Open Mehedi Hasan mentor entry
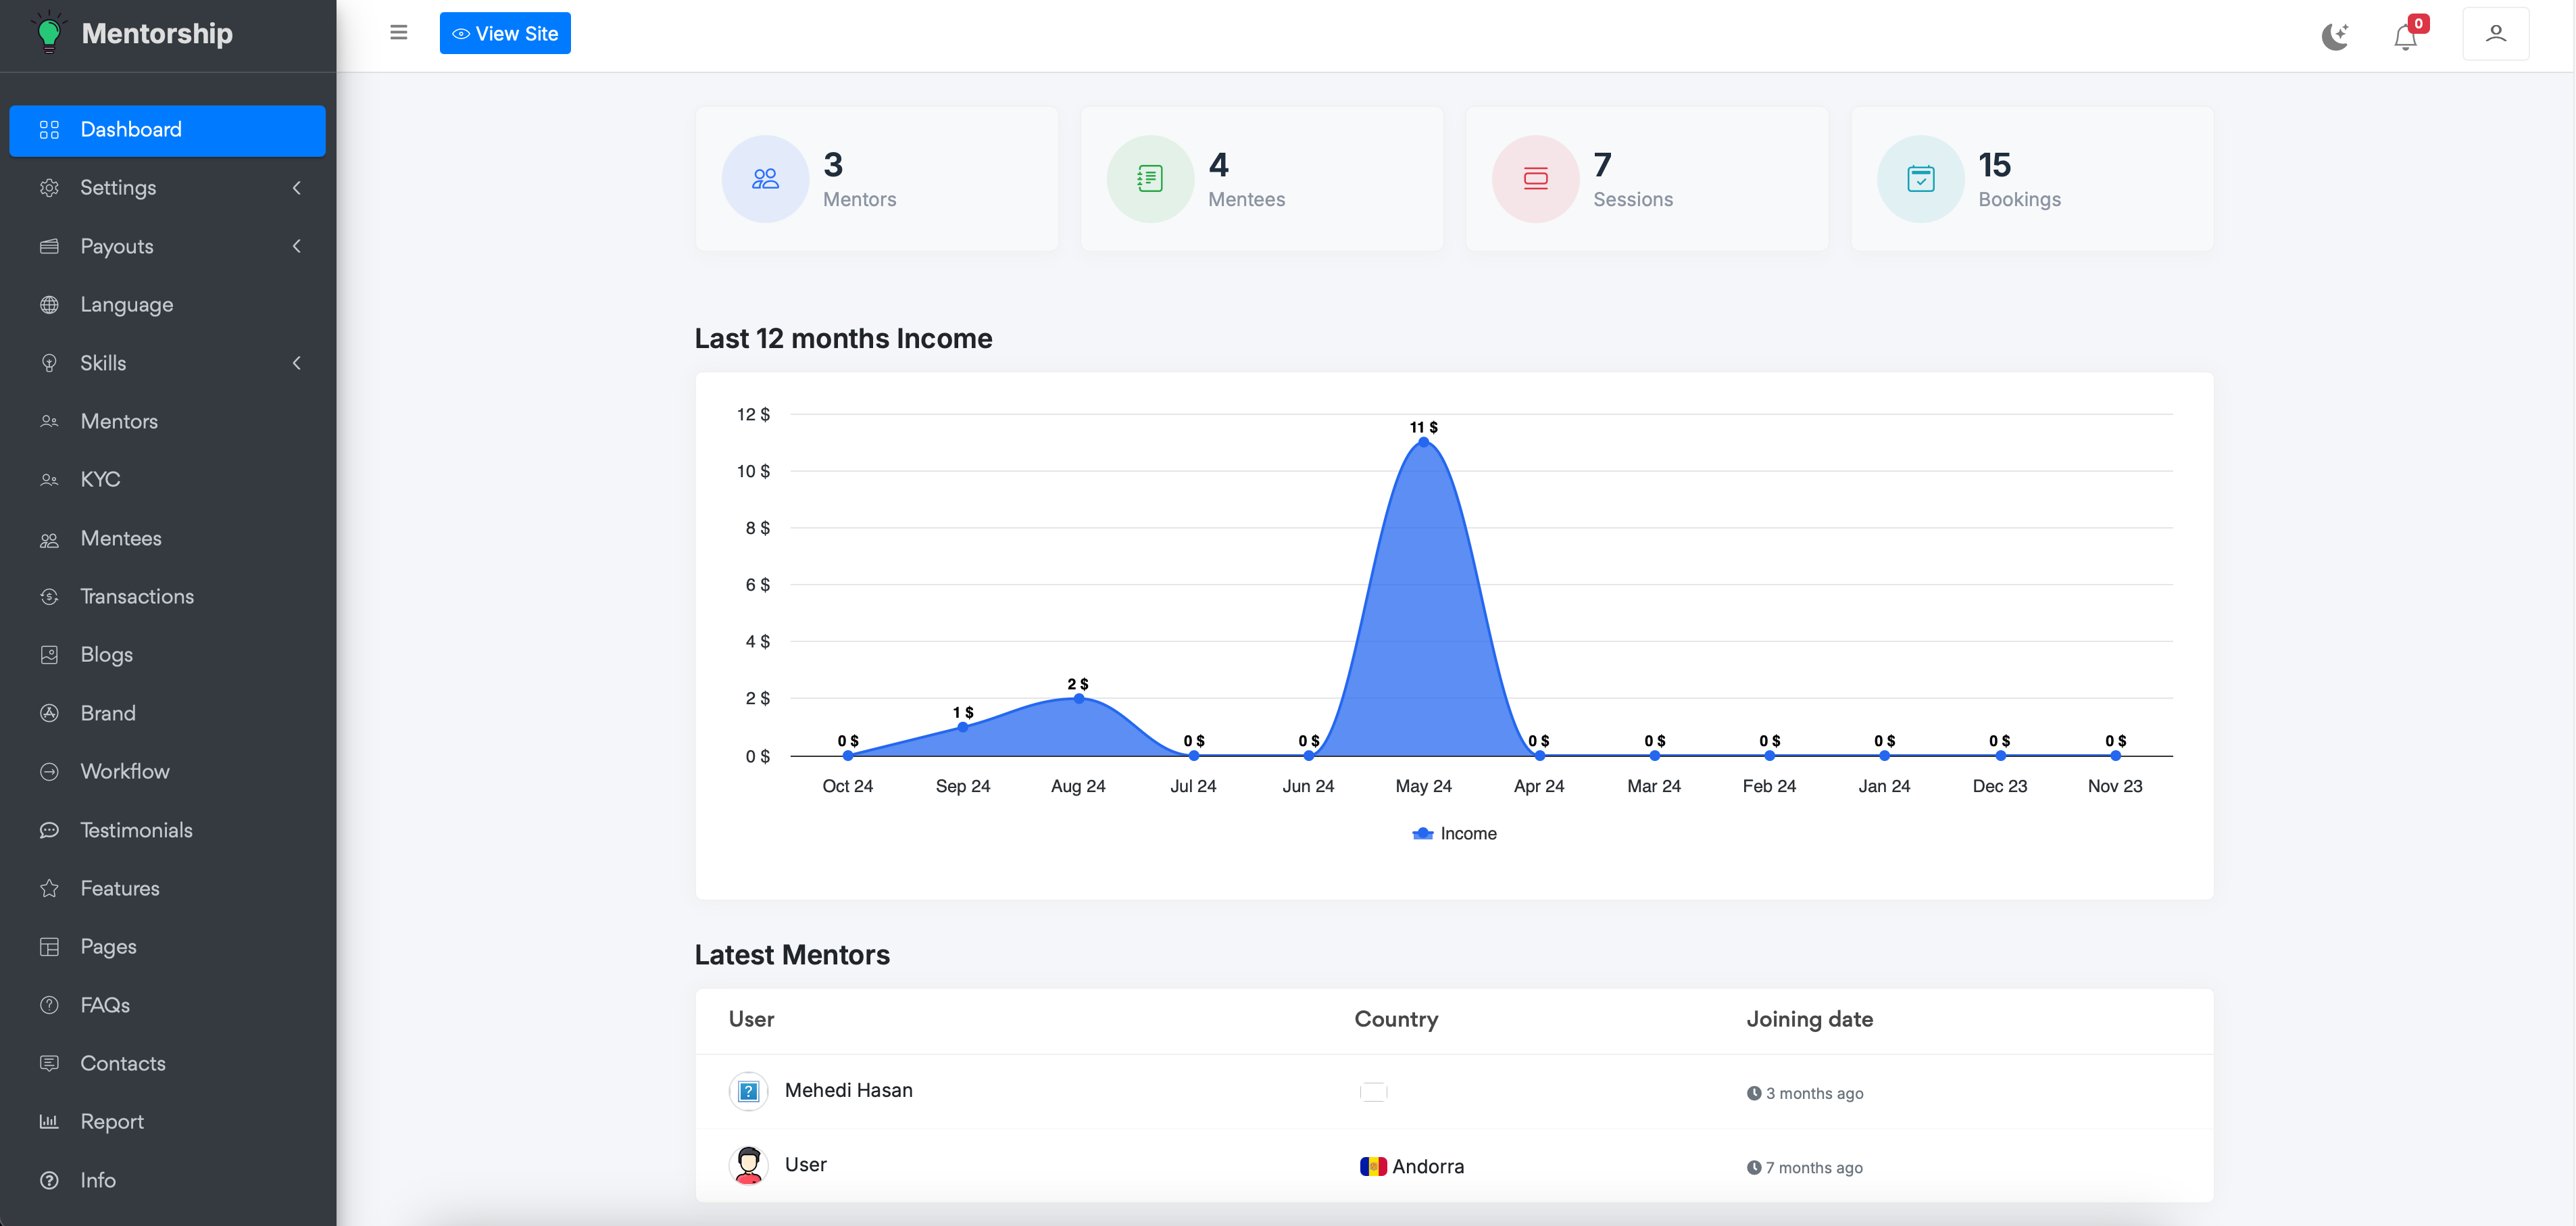Viewport: 2576px width, 1226px height. click(x=848, y=1090)
